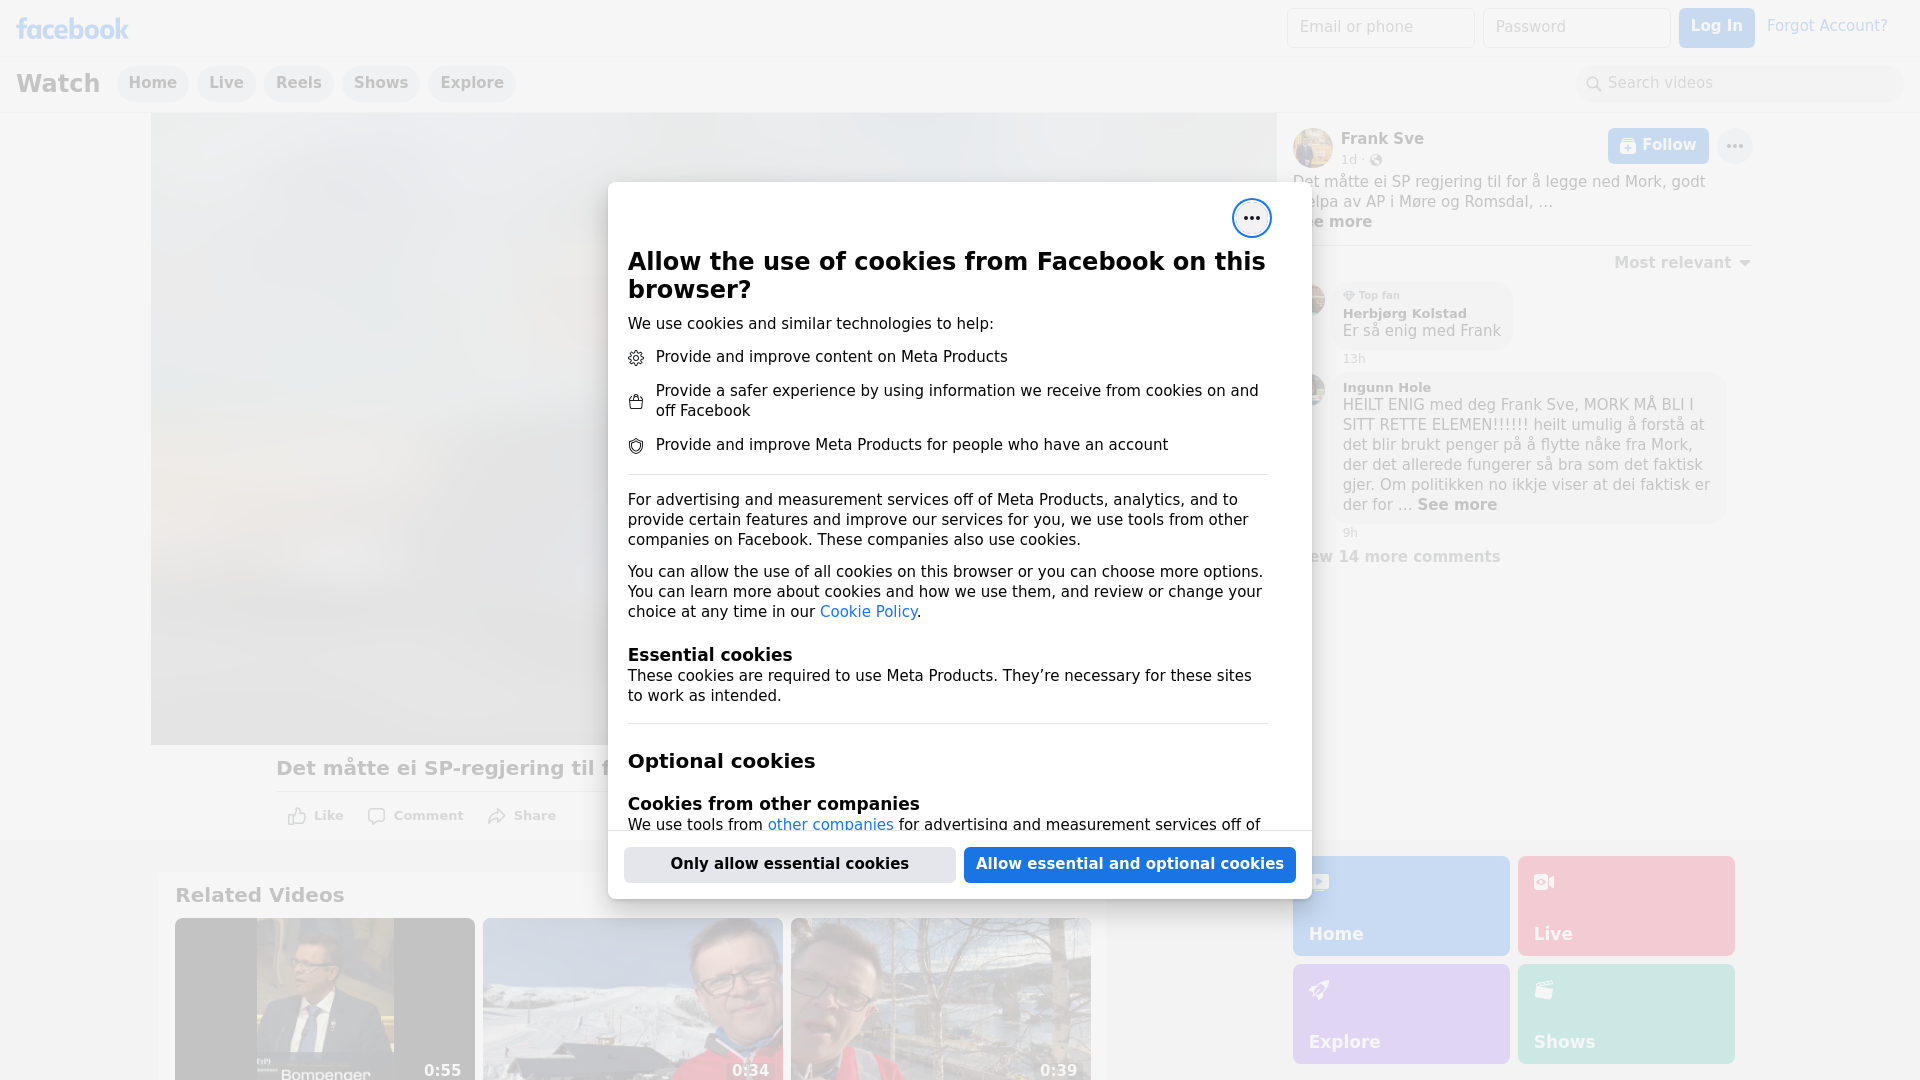Click the Share text label
This screenshot has height=1080, width=1920.
coord(535,816)
